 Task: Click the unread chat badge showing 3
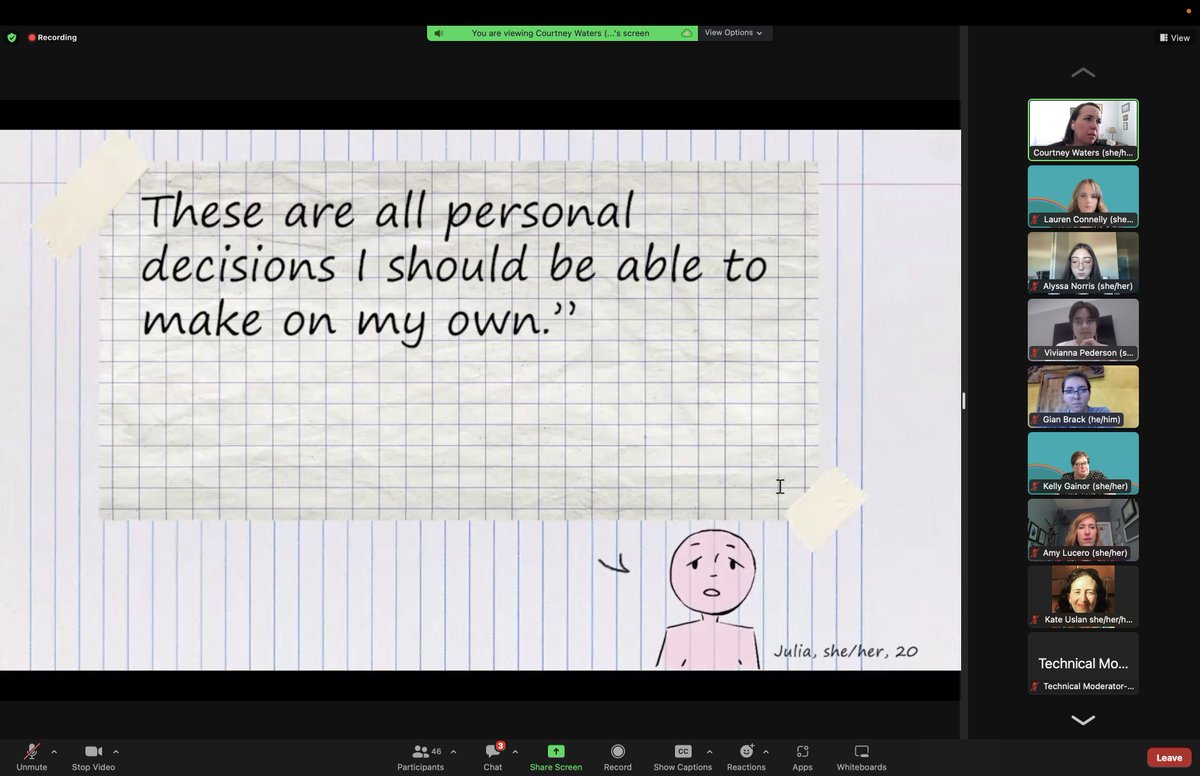pyautogui.click(x=500, y=746)
